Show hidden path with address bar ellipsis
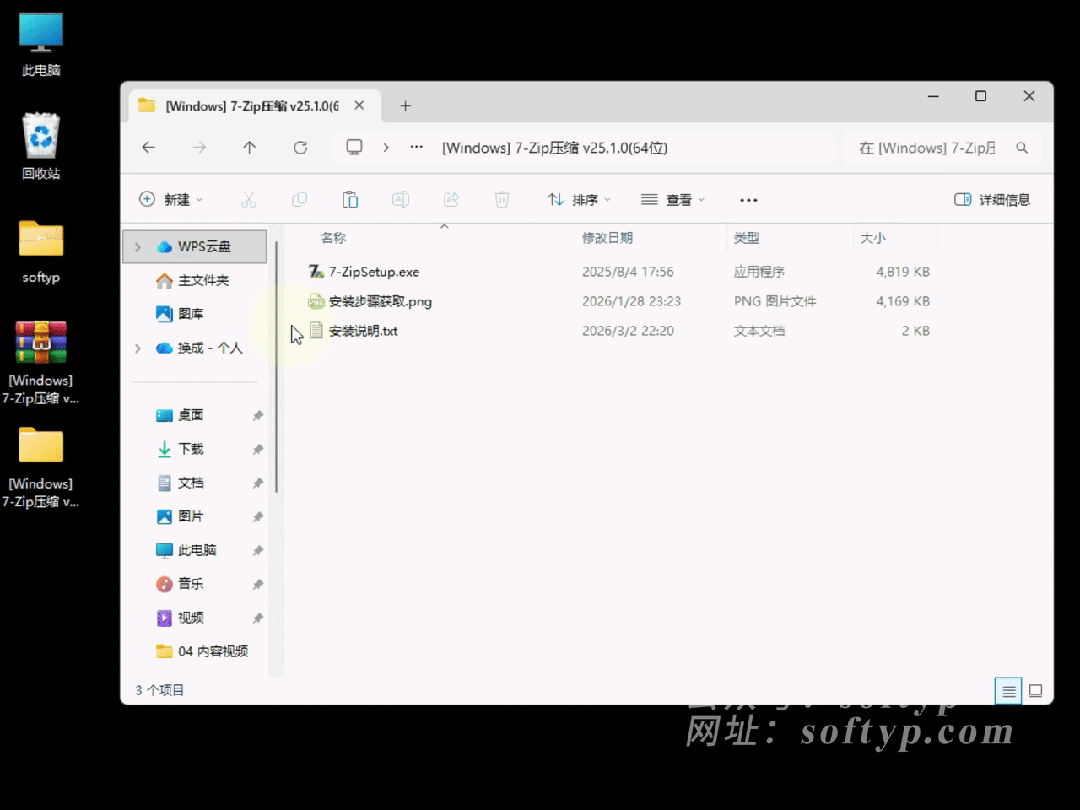The width and height of the screenshot is (1080, 810). point(417,147)
